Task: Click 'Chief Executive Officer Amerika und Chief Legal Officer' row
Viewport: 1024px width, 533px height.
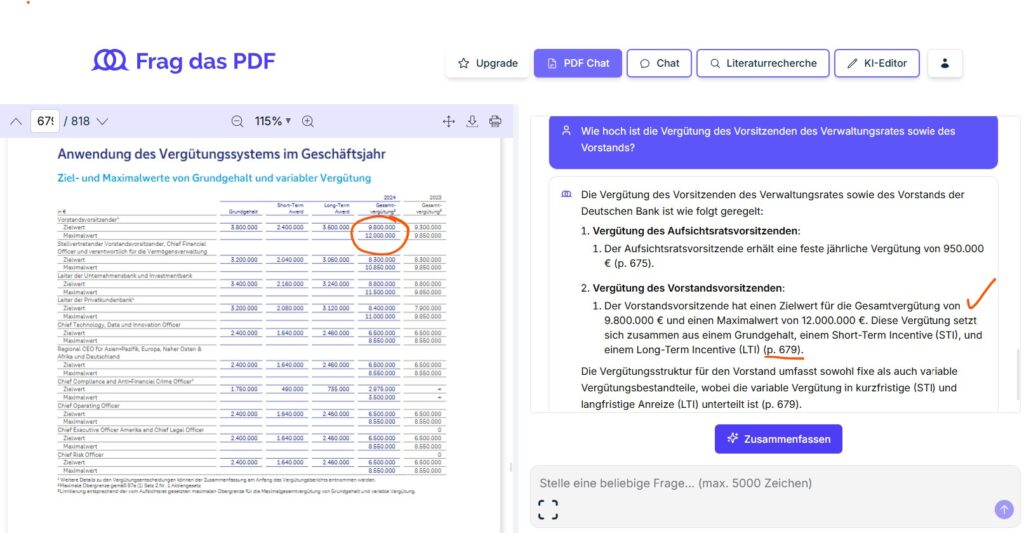Action: point(131,430)
